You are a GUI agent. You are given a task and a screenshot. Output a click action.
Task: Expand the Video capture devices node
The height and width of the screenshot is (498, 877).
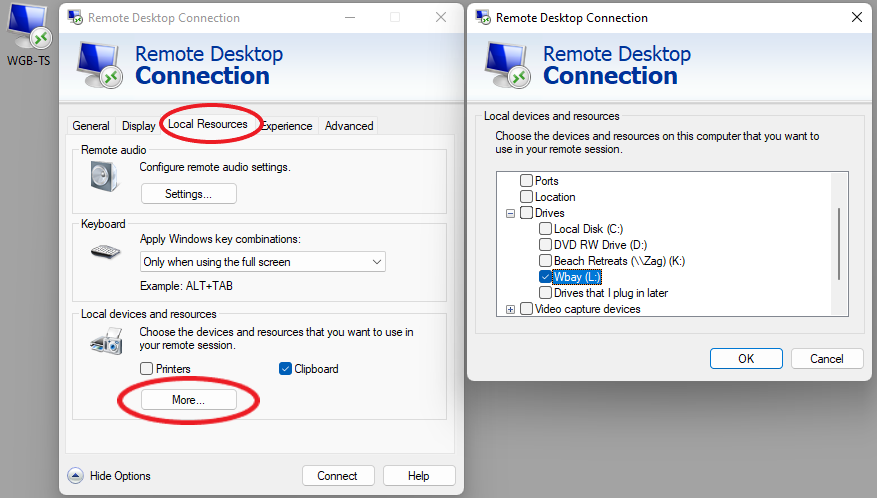click(510, 309)
